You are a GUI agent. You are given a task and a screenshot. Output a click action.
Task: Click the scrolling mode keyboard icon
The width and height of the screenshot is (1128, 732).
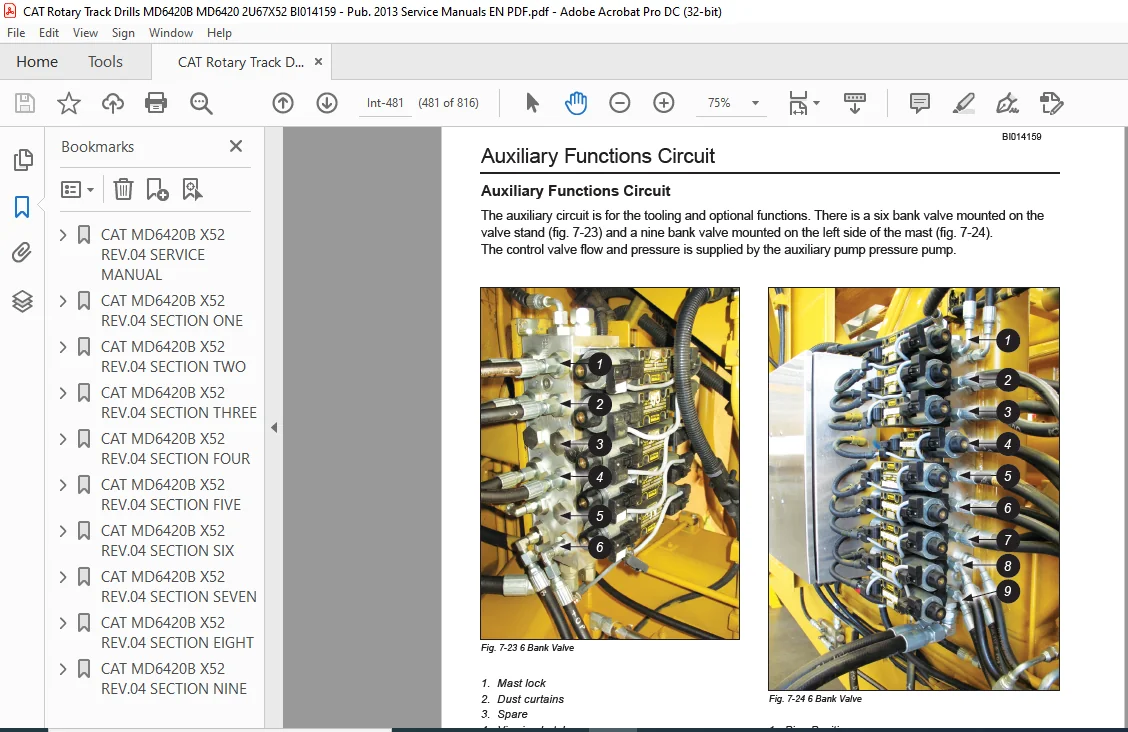[854, 103]
